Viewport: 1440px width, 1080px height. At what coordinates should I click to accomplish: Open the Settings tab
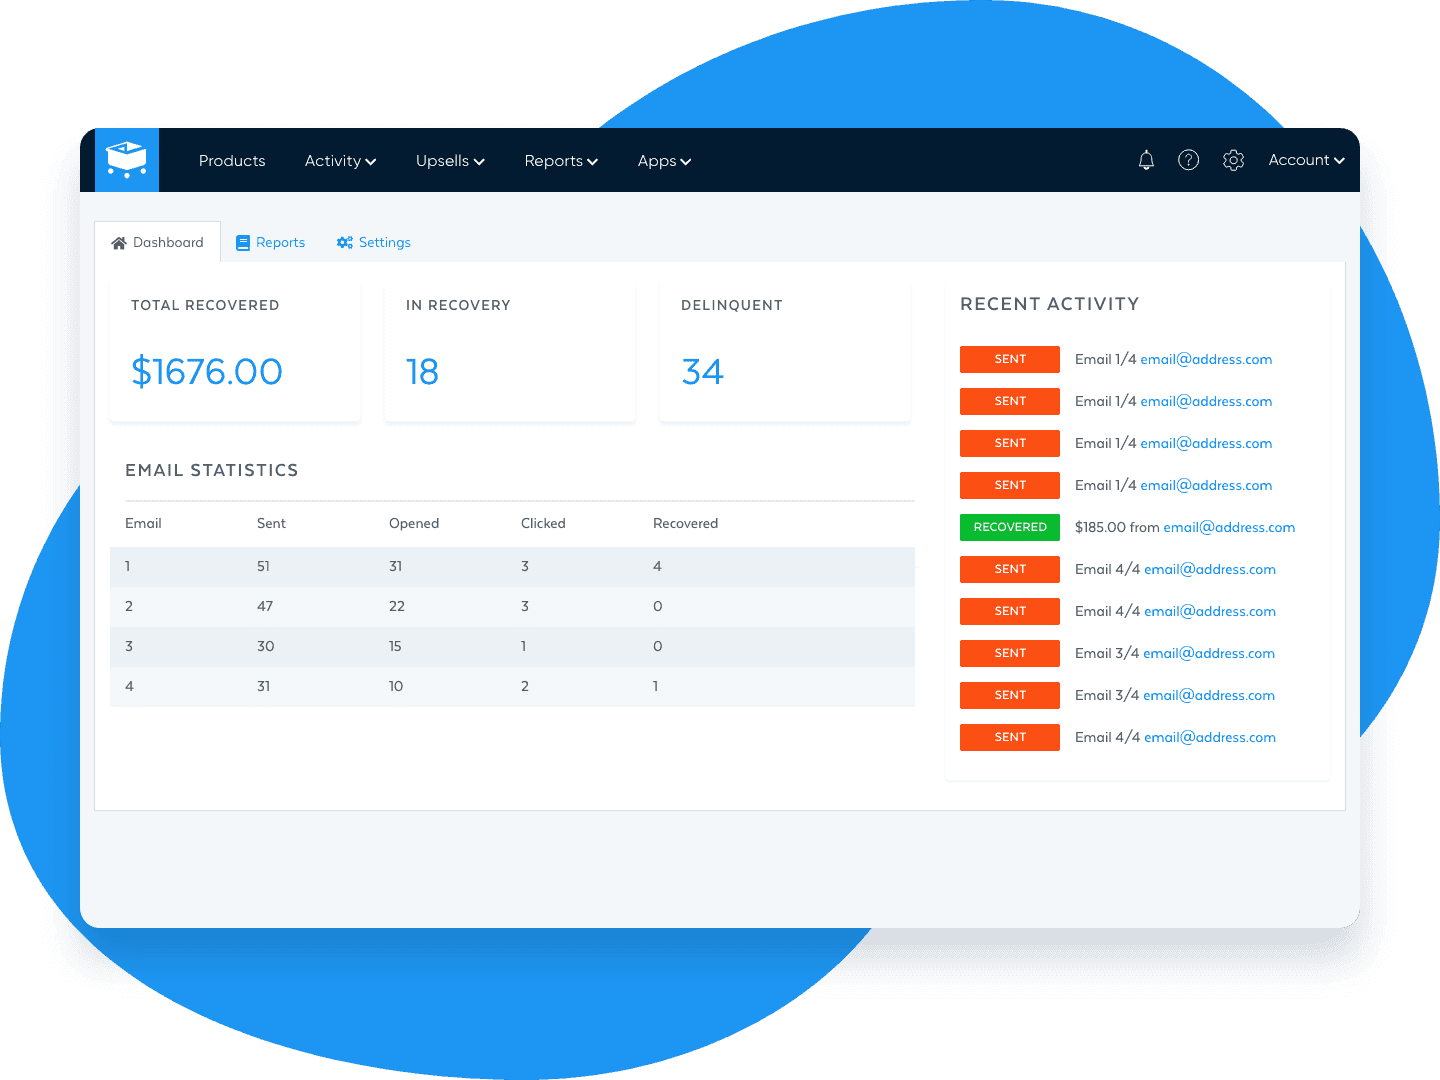[383, 242]
